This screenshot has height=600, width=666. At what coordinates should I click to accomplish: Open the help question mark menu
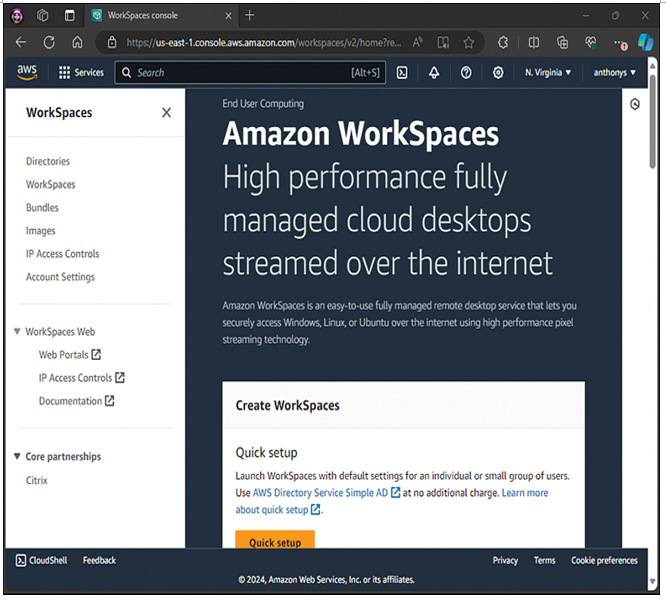click(466, 73)
